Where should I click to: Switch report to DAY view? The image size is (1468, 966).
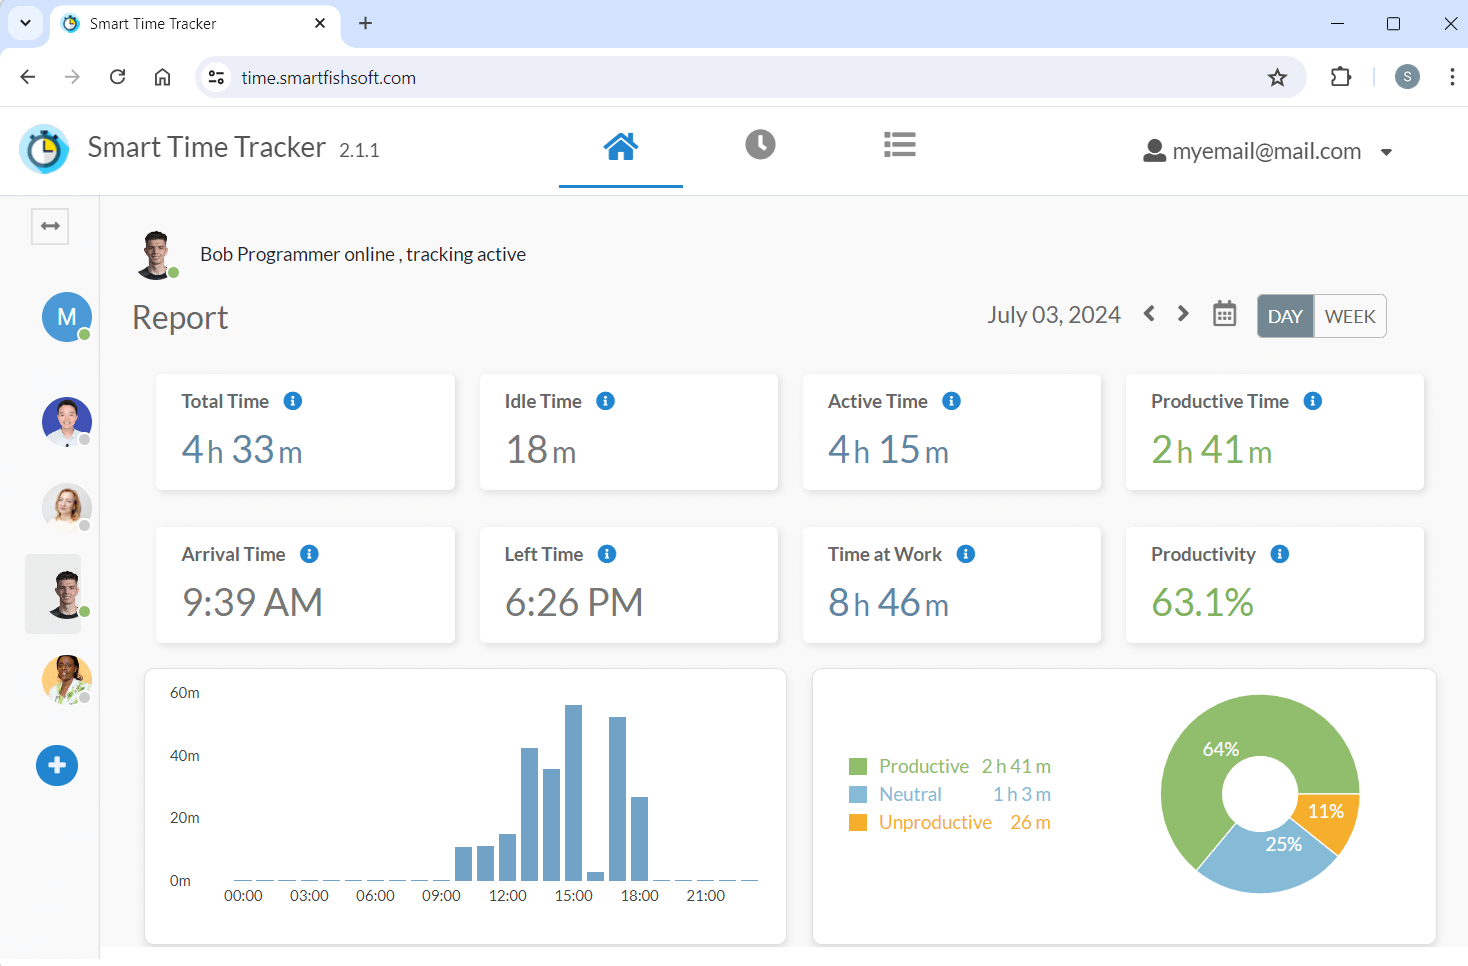1285,316
